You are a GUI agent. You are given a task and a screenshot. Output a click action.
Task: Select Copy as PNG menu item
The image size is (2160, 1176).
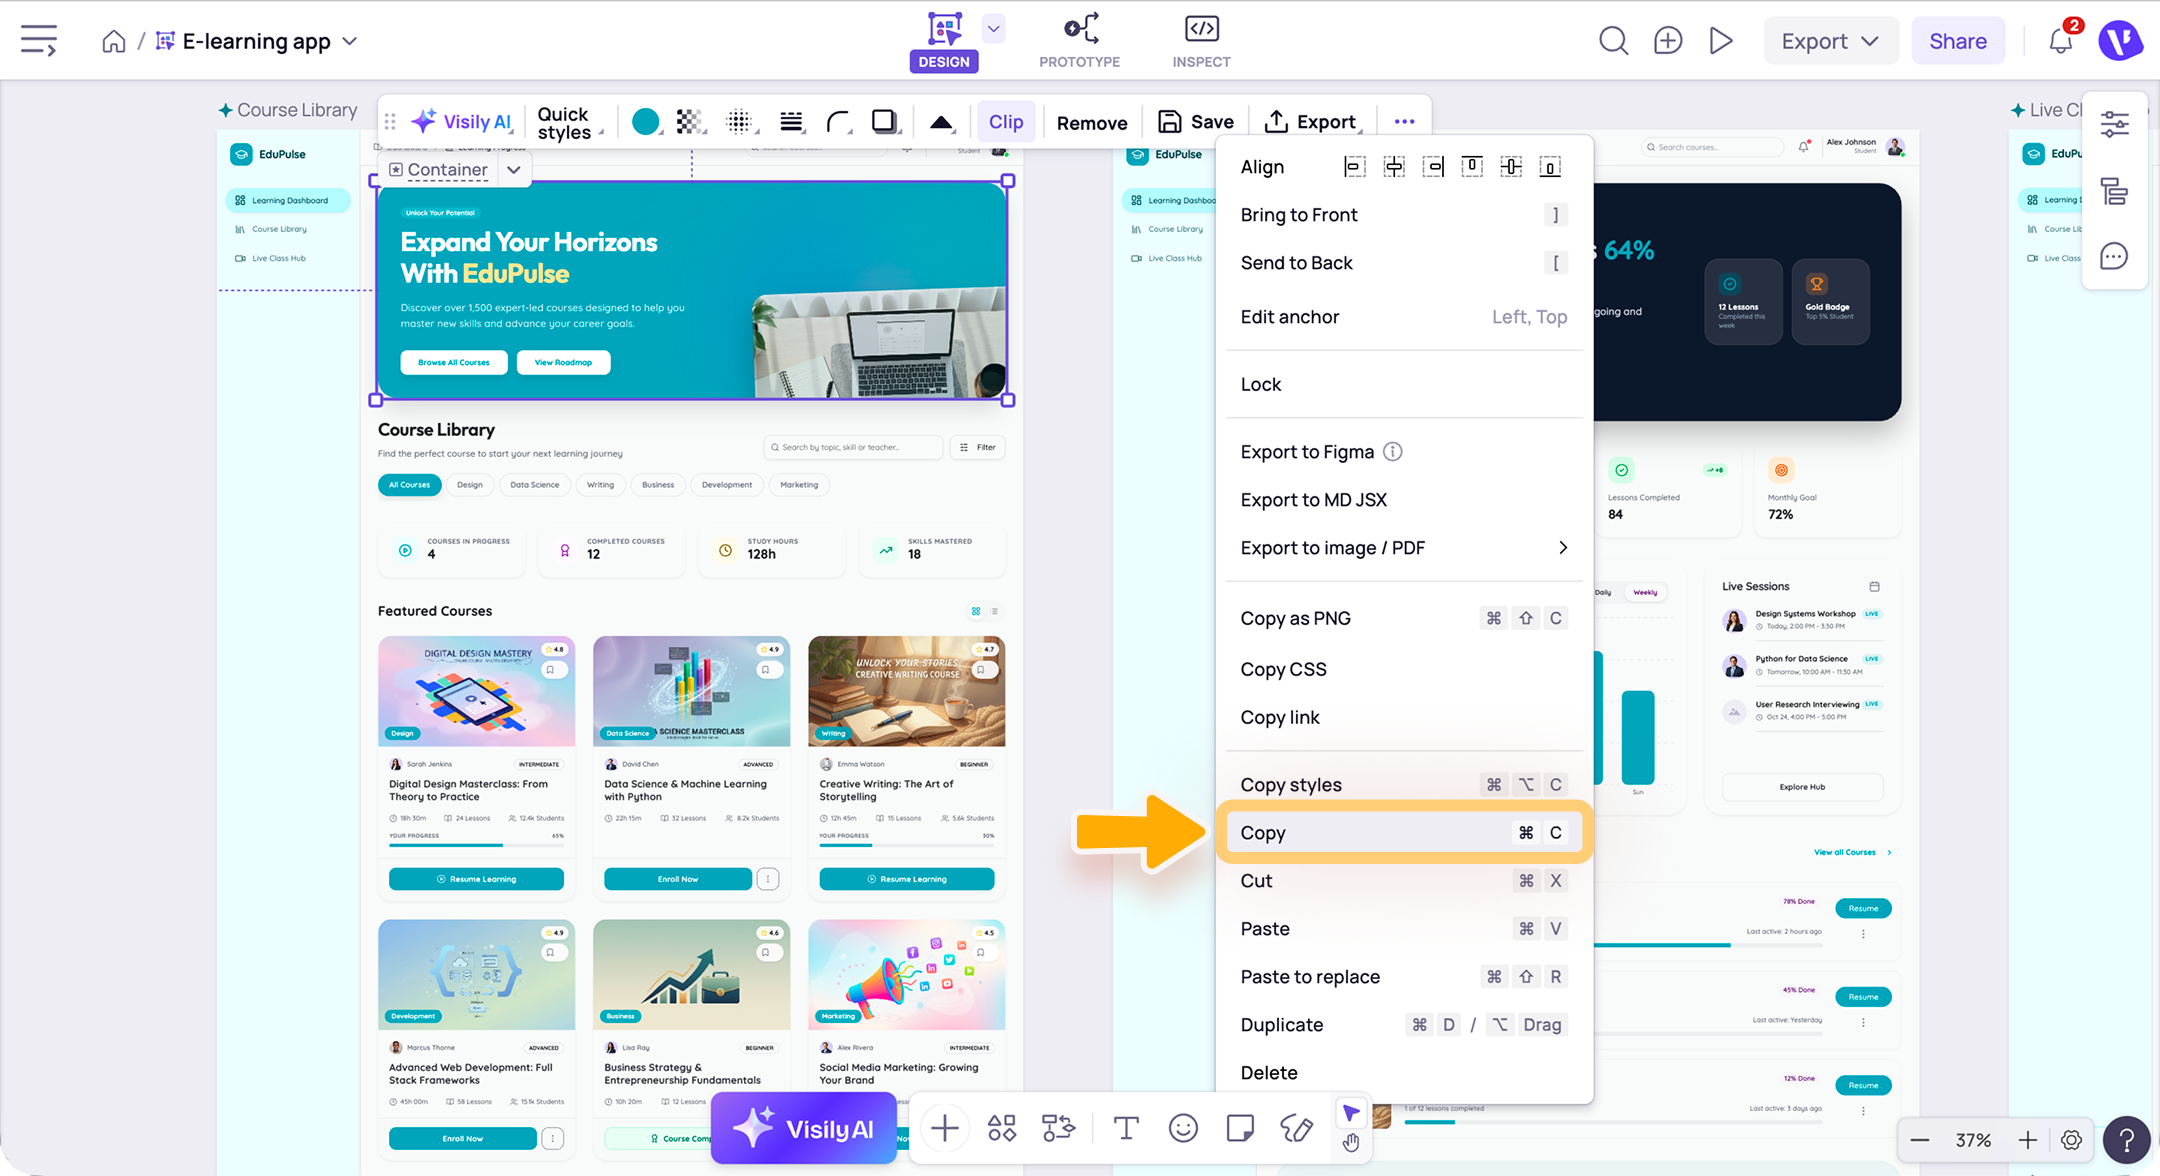click(1404, 619)
